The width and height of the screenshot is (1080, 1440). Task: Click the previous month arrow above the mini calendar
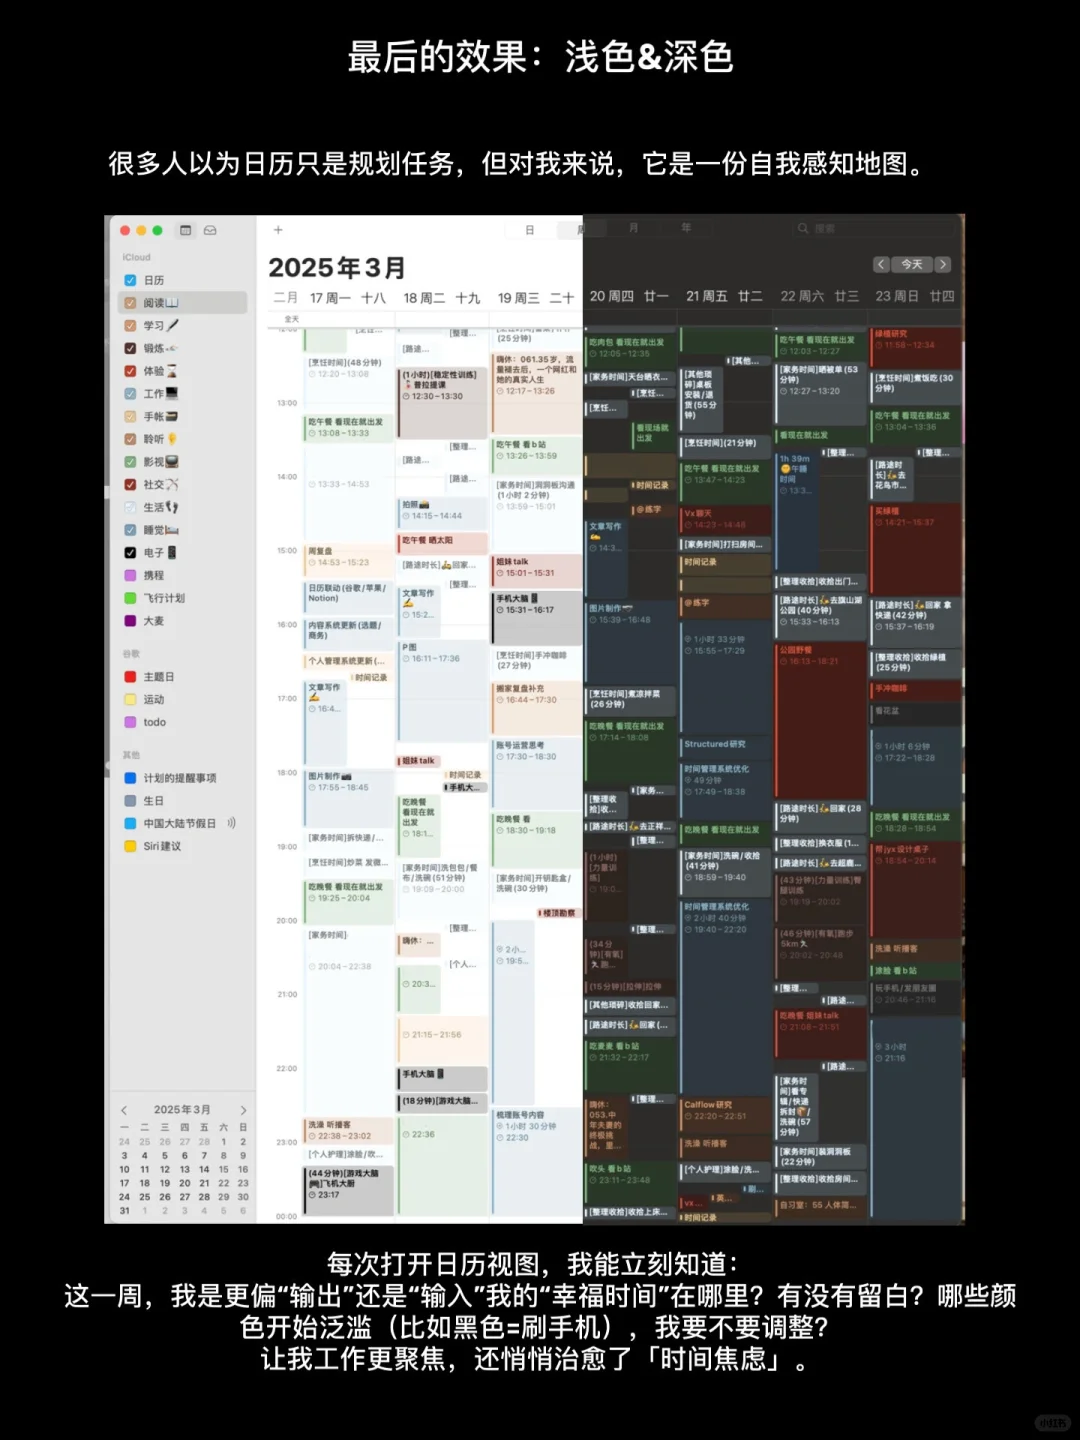tap(124, 1110)
